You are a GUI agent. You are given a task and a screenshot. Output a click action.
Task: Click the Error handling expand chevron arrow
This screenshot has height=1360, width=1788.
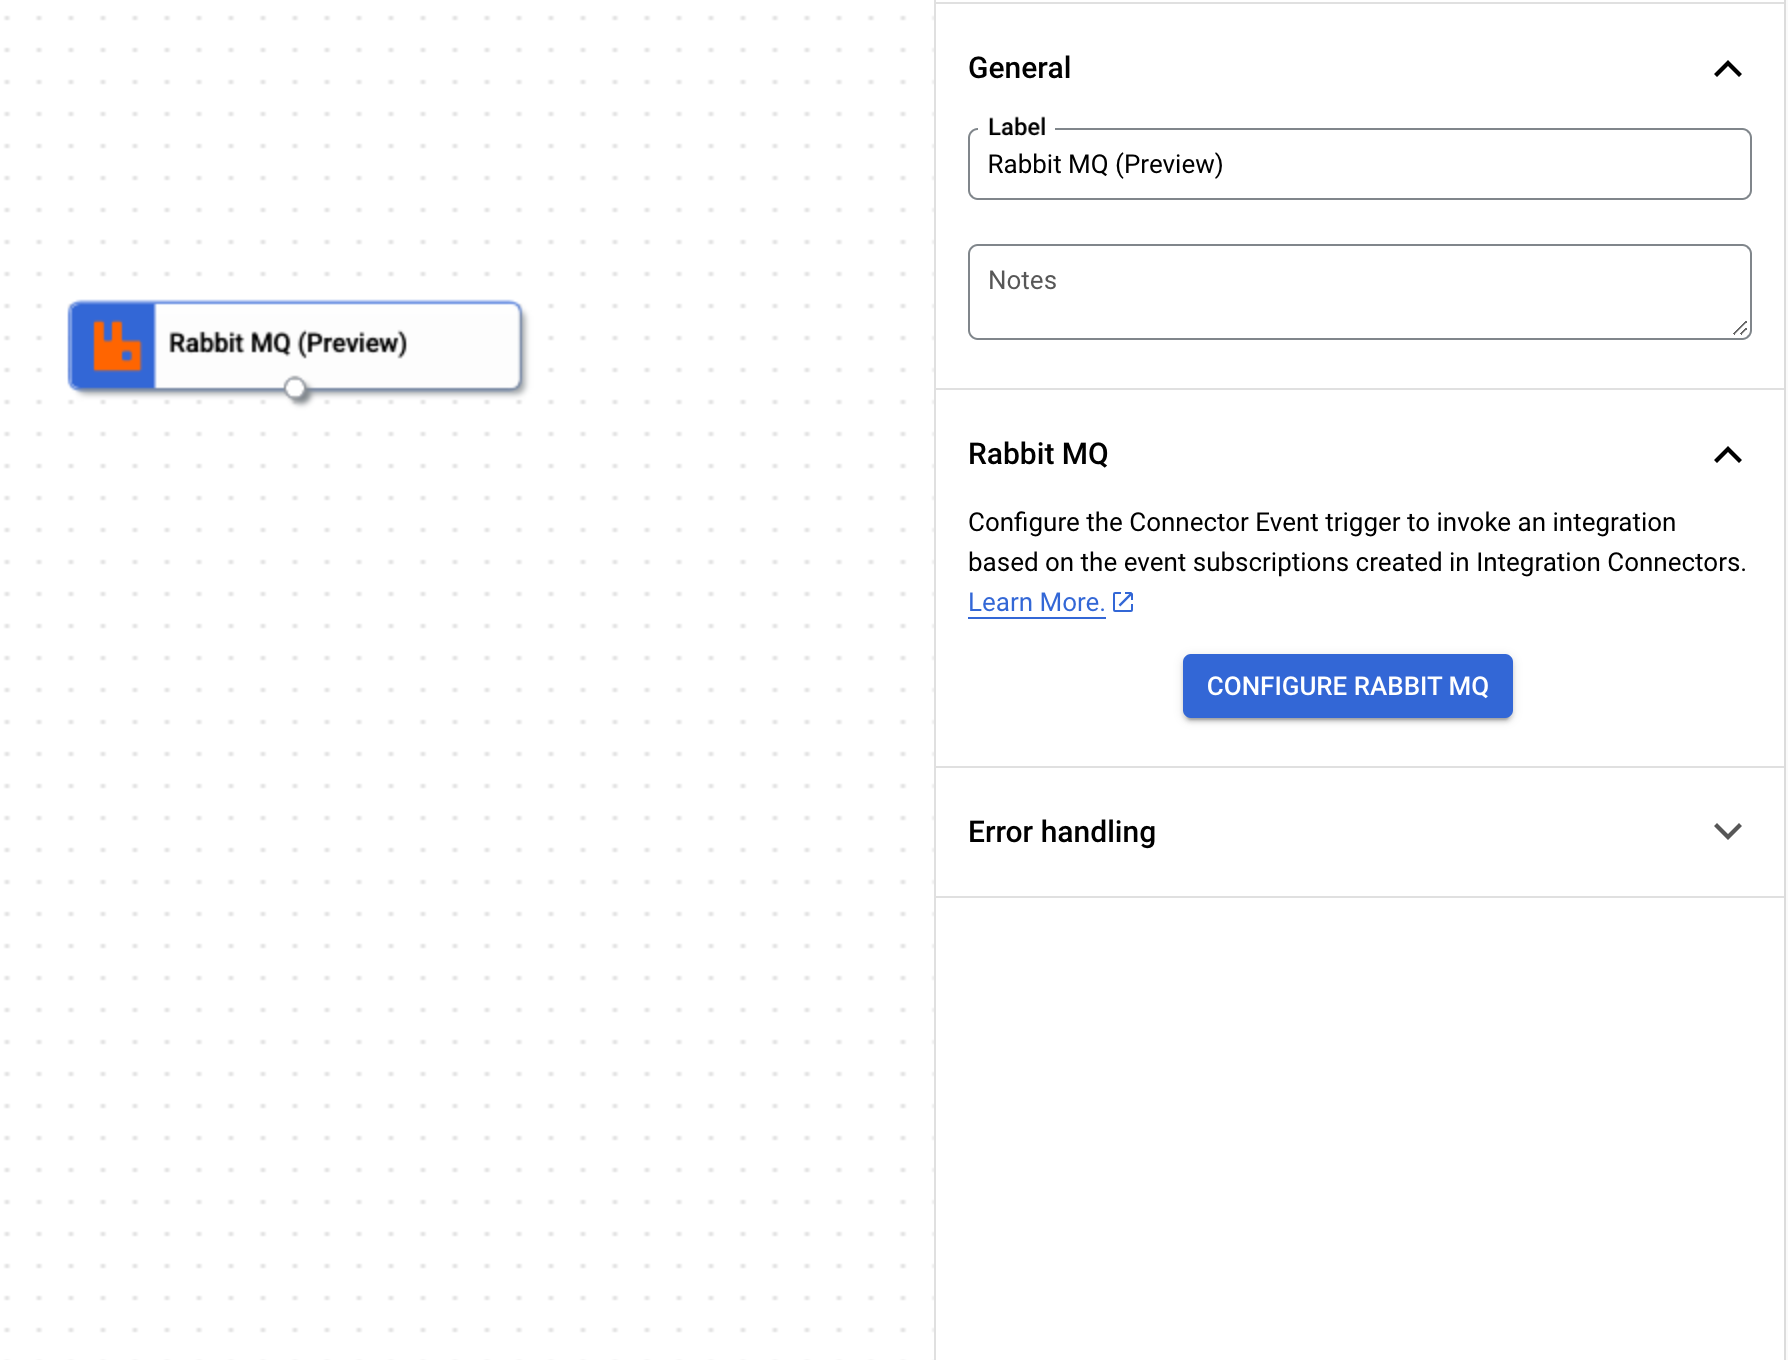click(x=1727, y=832)
